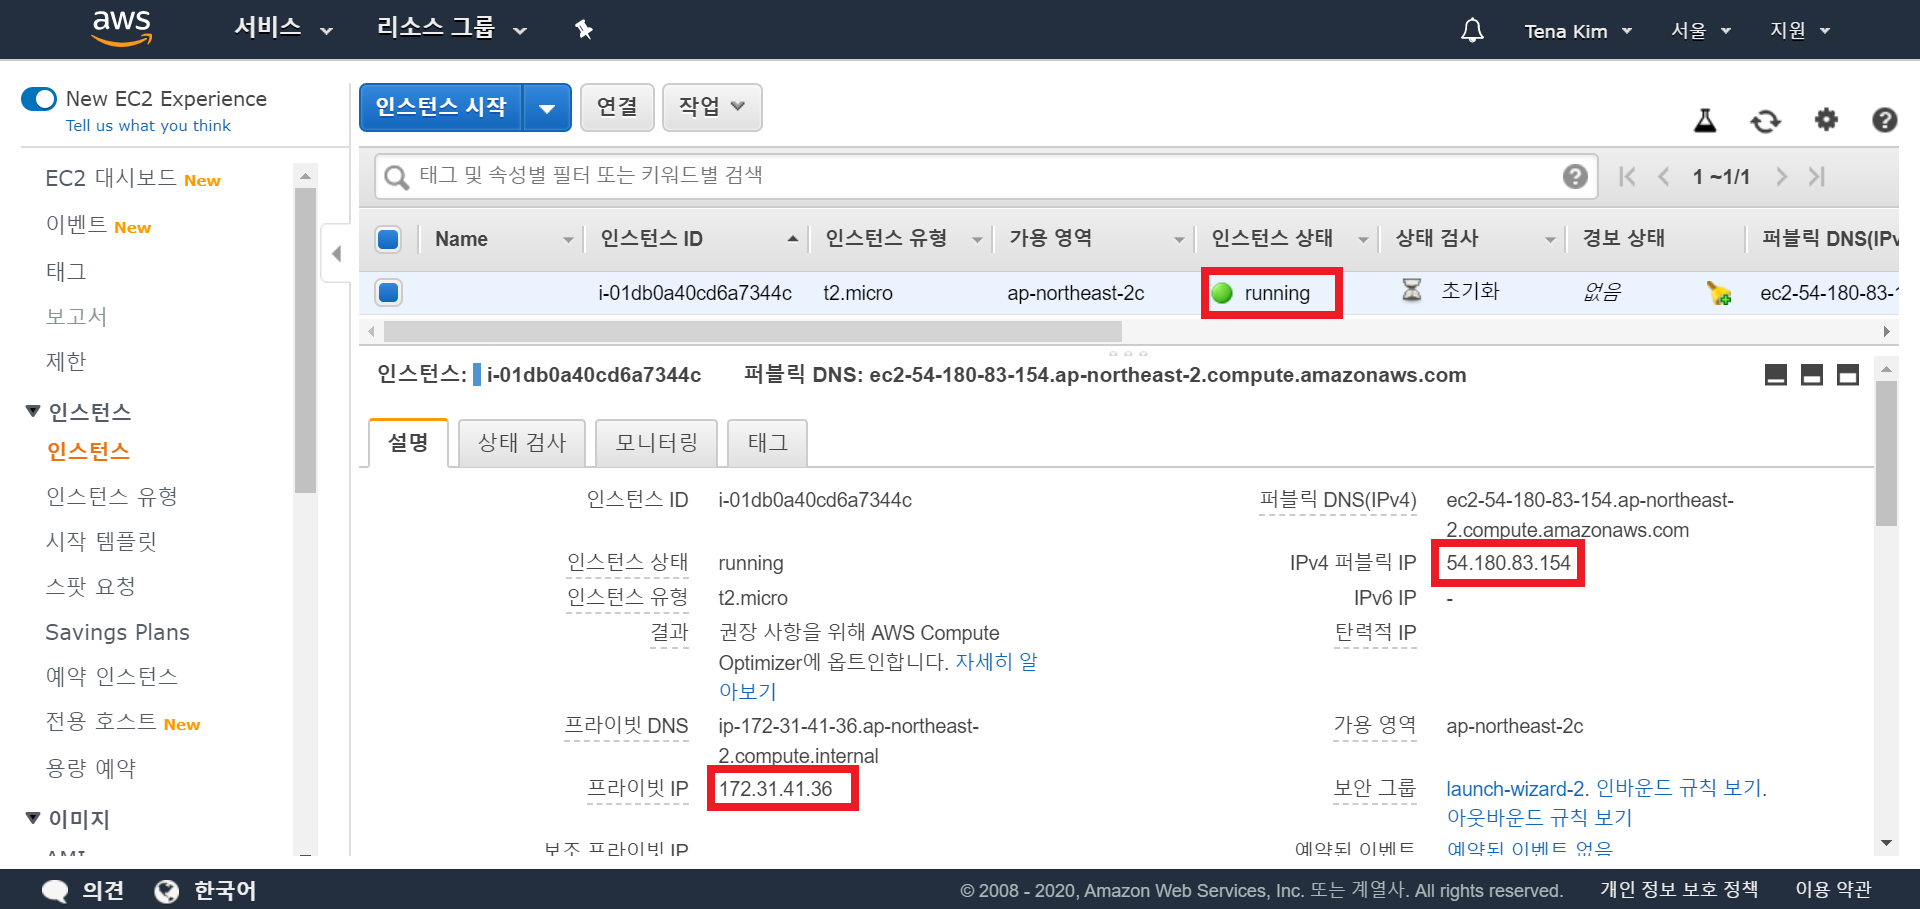Open Savings Plans in sidebar
Screen dimensions: 1920x909
tap(117, 632)
